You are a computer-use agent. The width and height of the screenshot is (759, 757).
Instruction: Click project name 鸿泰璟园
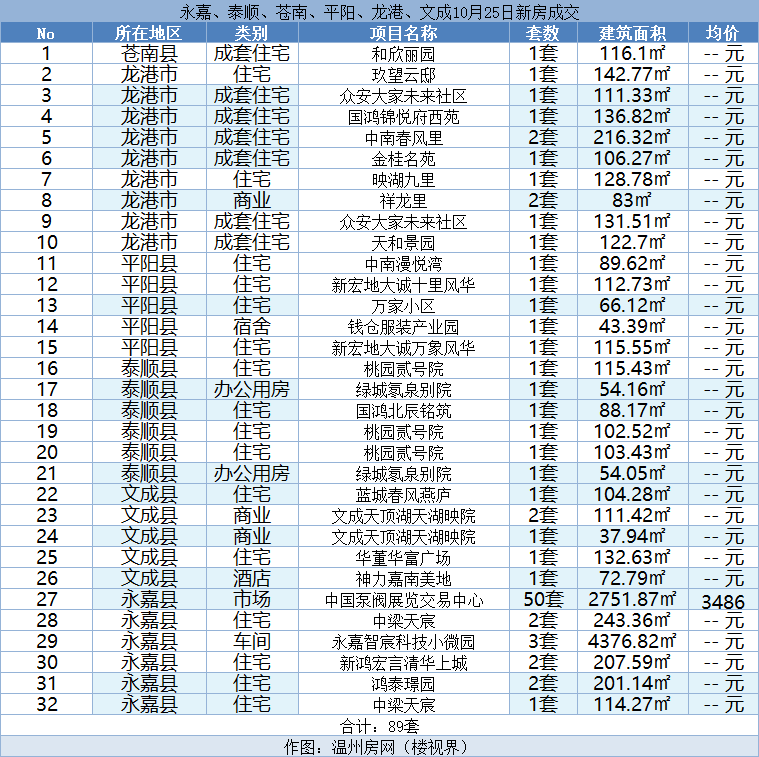coord(403,683)
